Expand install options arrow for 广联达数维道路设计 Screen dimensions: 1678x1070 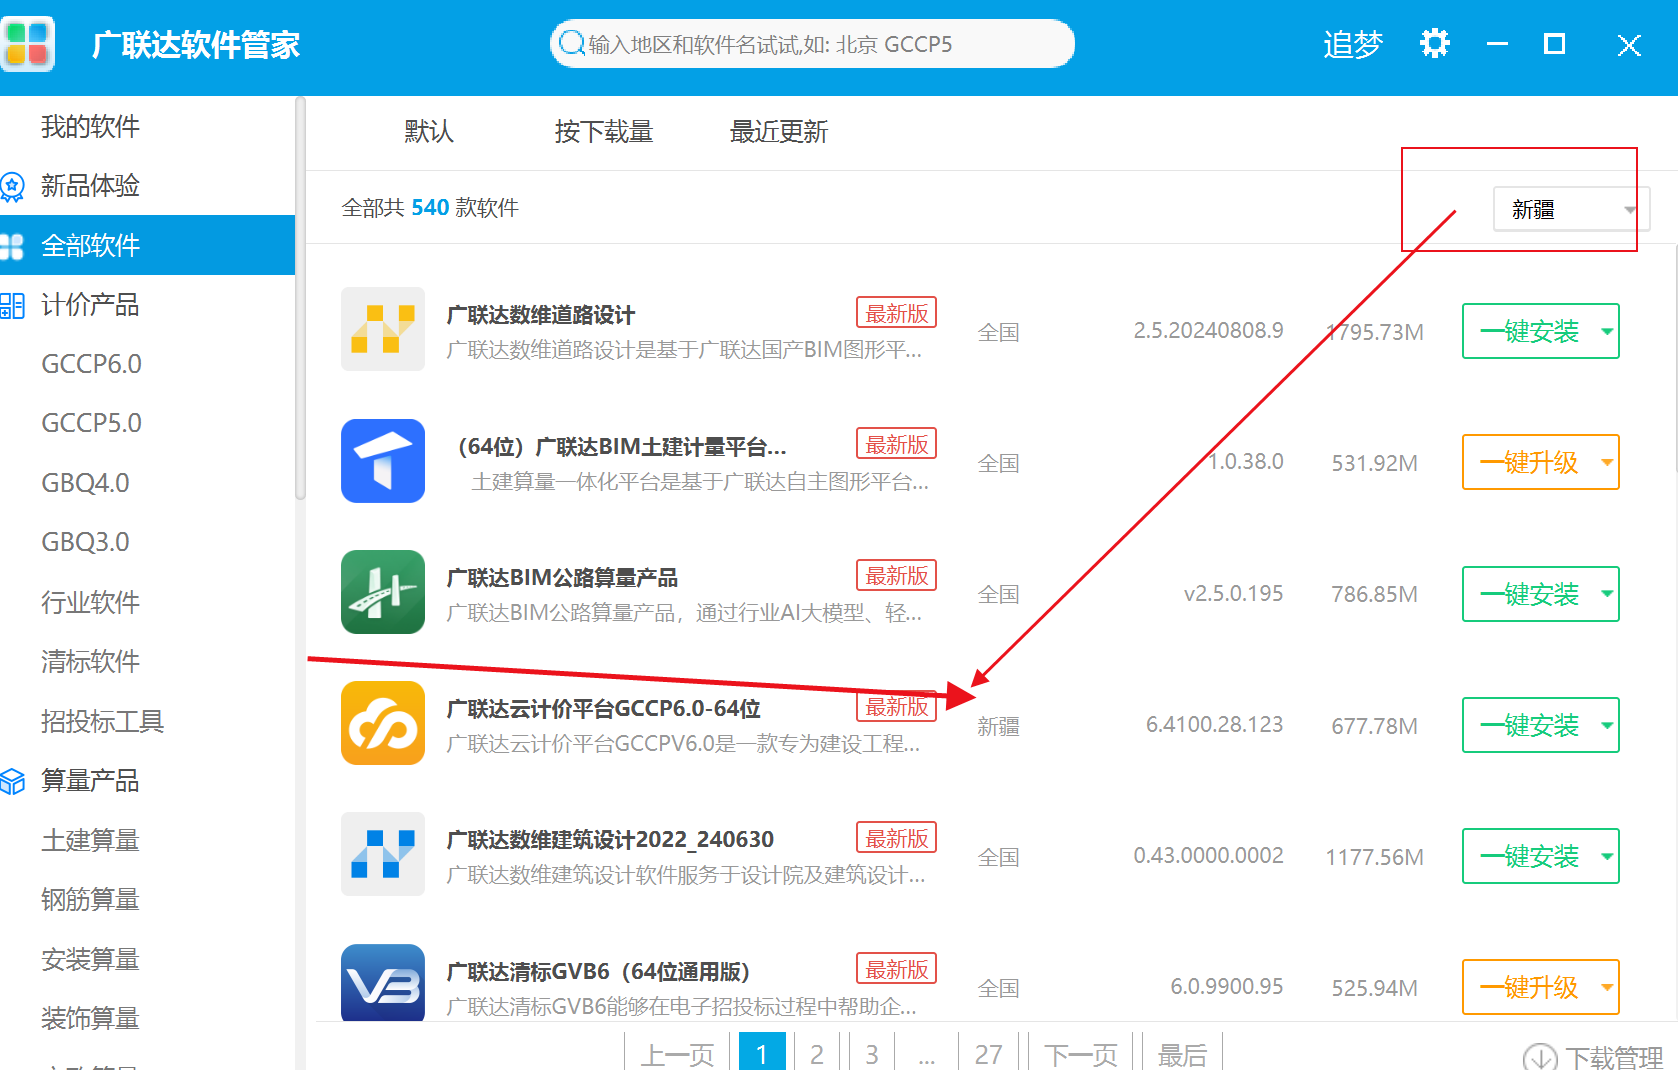click(x=1607, y=331)
